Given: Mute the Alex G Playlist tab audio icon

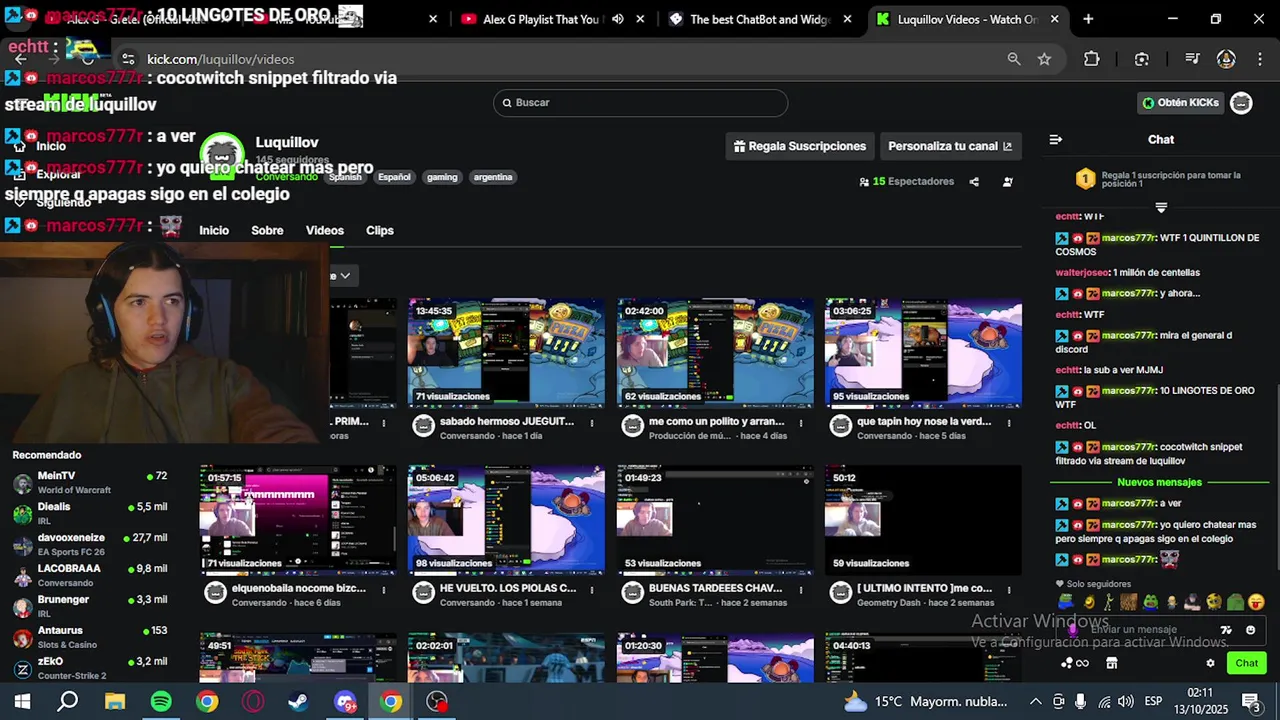Looking at the screenshot, I should tap(617, 19).
